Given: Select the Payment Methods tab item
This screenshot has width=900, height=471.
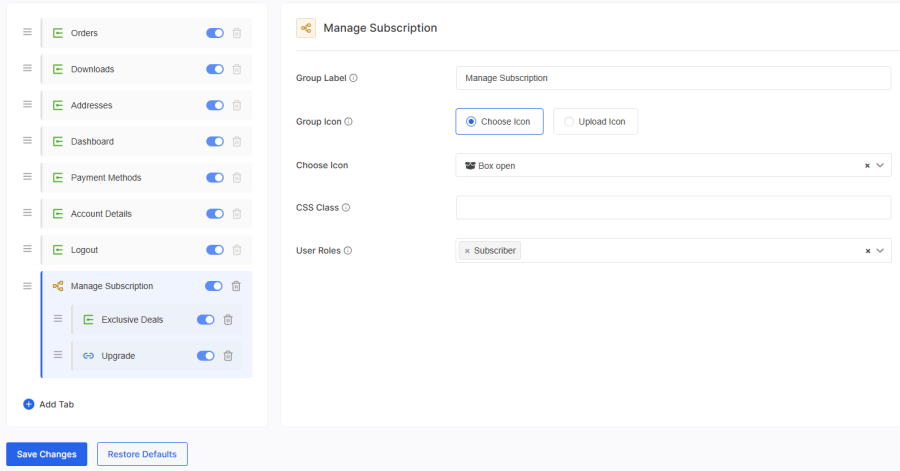Looking at the screenshot, I should [106, 178].
